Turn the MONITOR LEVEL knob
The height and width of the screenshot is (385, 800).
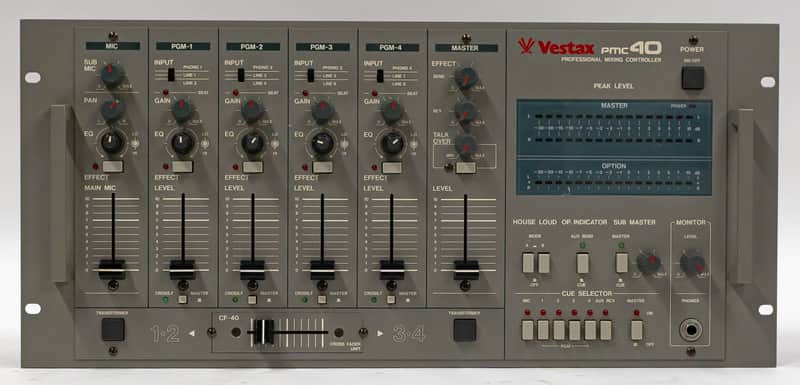point(692,263)
